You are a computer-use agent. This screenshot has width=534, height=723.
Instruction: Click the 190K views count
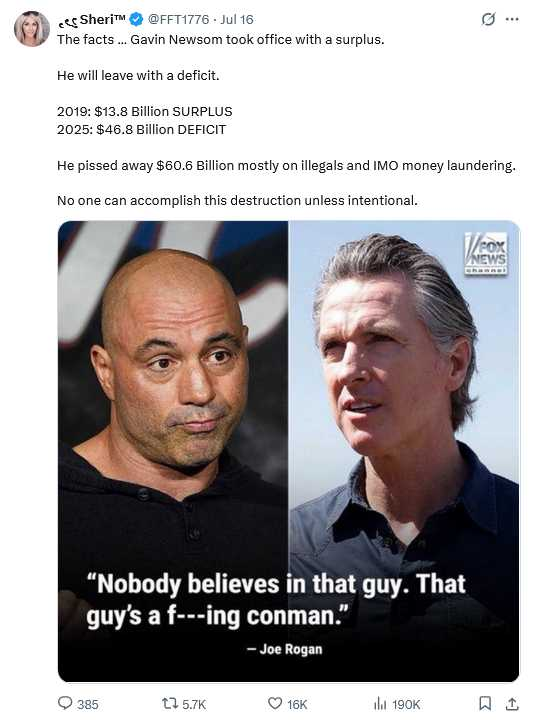(x=406, y=704)
